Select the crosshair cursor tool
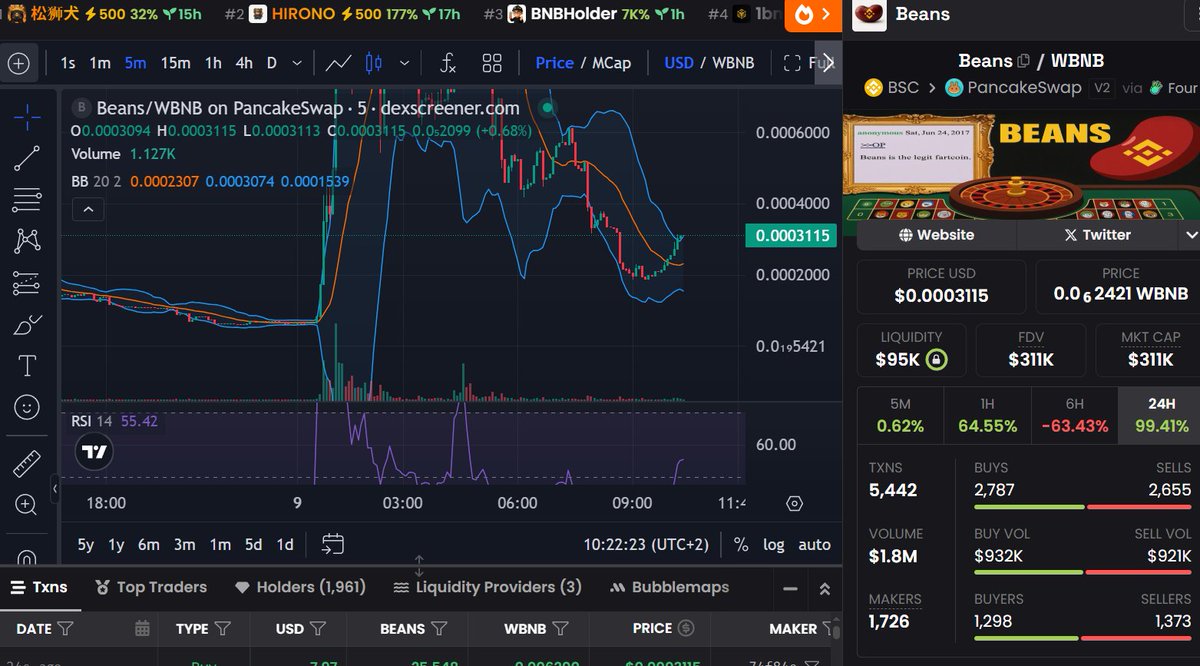Viewport: 1200px width, 666px height. tap(27, 117)
